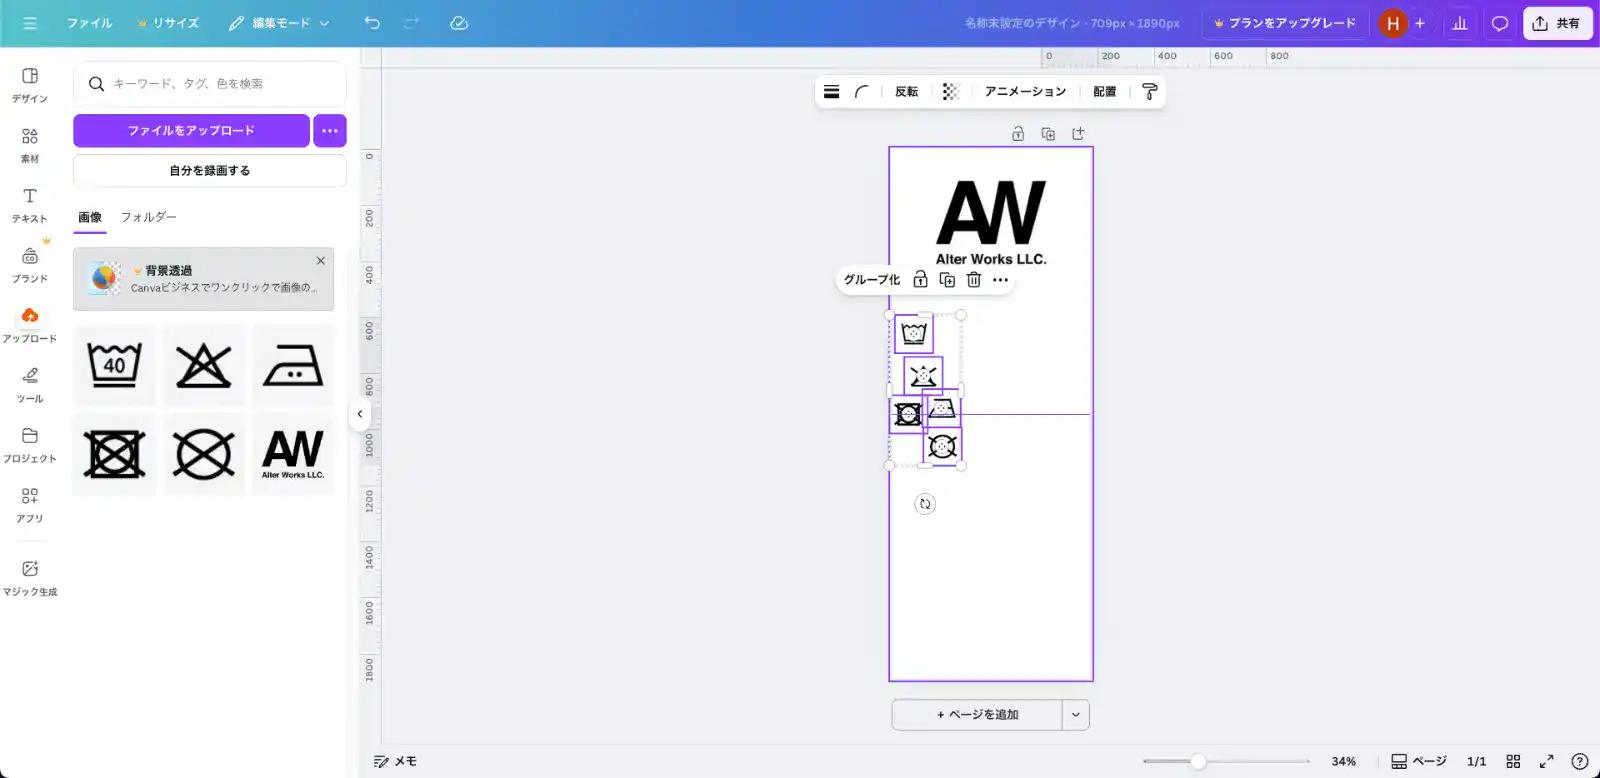The width and height of the screenshot is (1600, 778).
Task: Expand the add page dropdown chevron
Action: click(x=1076, y=715)
